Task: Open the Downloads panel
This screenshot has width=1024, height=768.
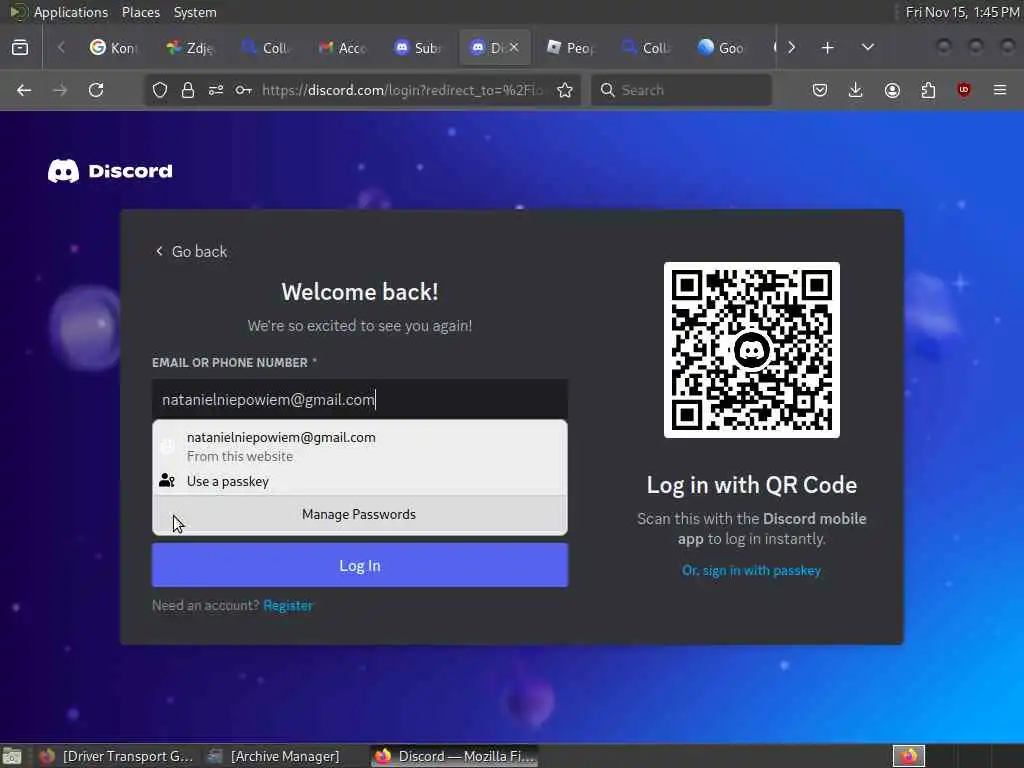Action: [856, 90]
